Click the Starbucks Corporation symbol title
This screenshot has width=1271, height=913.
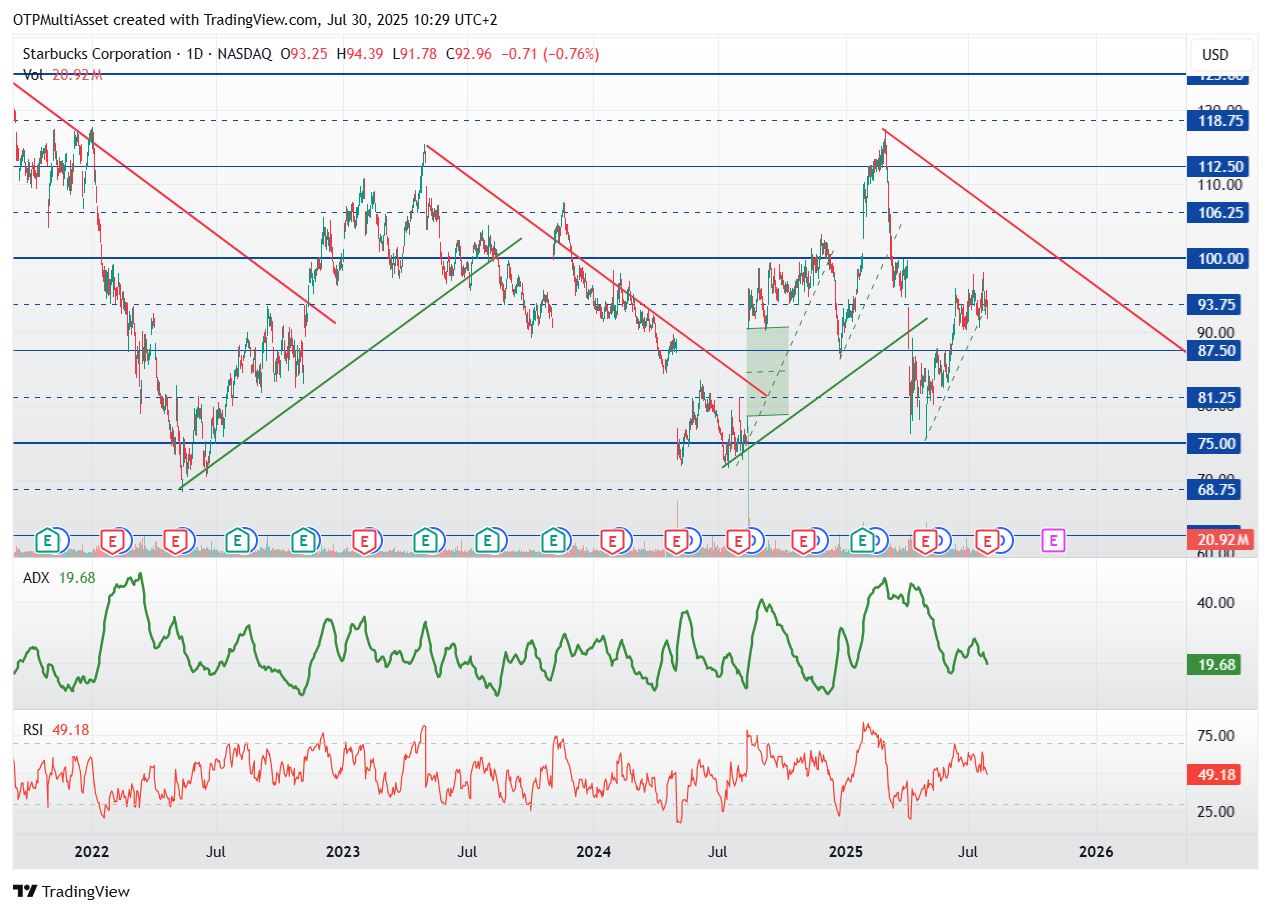coord(97,54)
